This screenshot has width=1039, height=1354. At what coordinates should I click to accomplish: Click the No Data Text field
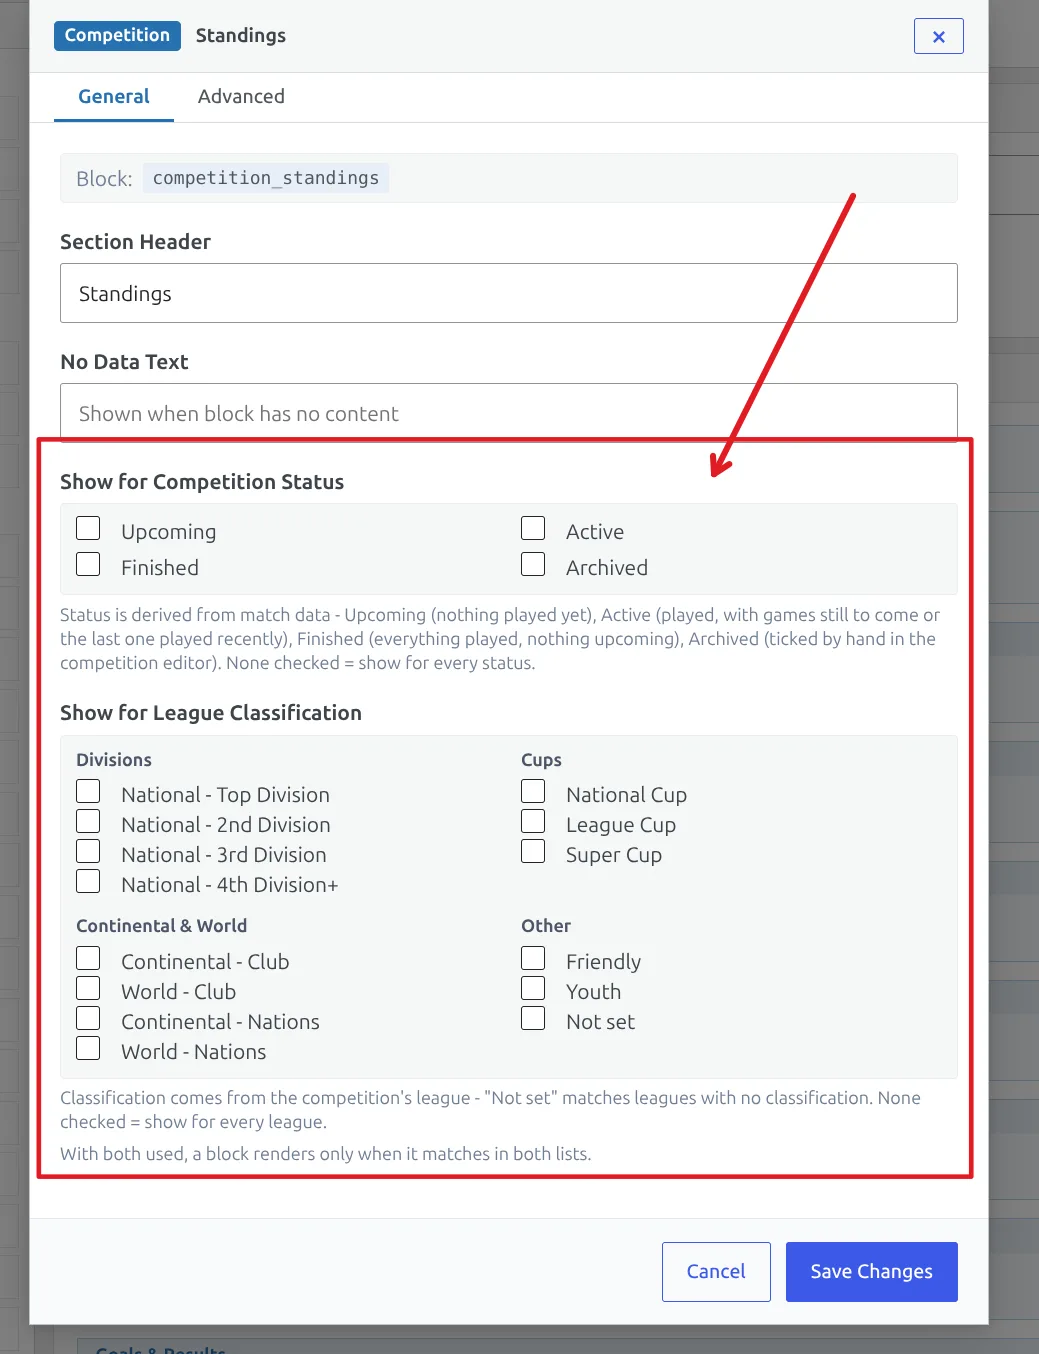click(x=509, y=413)
